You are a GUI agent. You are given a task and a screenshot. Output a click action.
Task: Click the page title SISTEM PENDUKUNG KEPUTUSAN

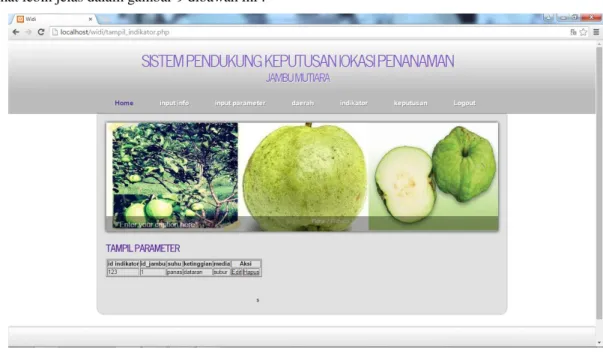[x=298, y=61]
